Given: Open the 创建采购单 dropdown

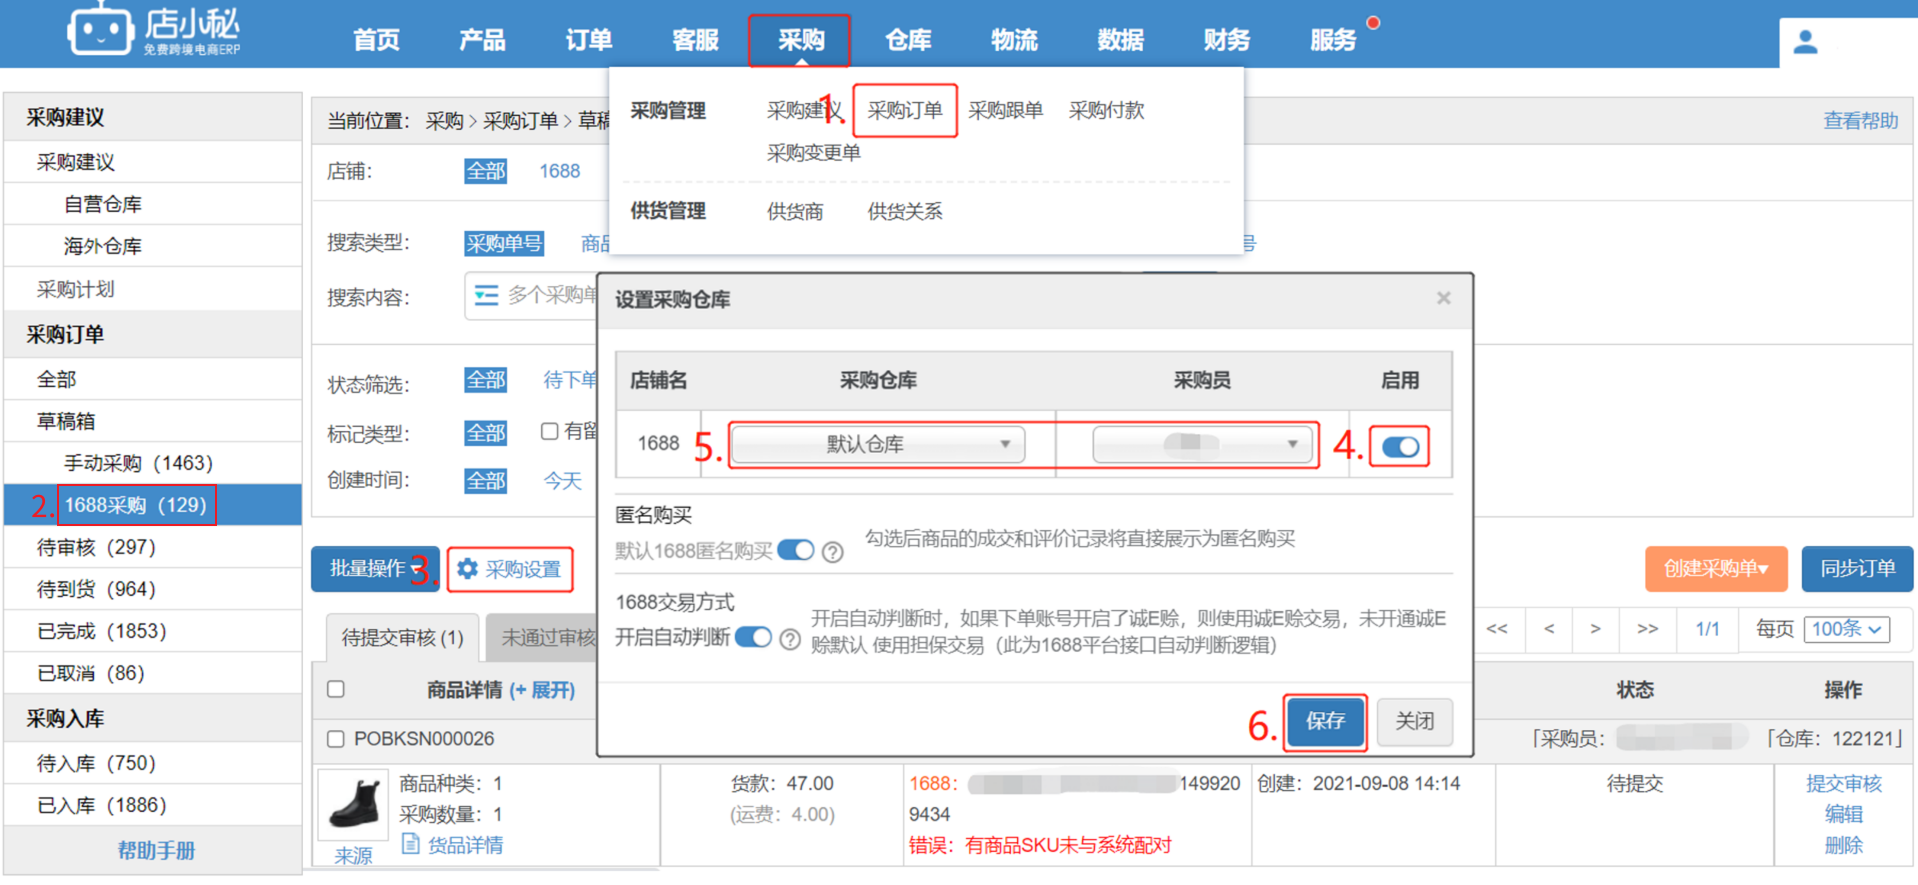Looking at the screenshot, I should click(x=1716, y=569).
